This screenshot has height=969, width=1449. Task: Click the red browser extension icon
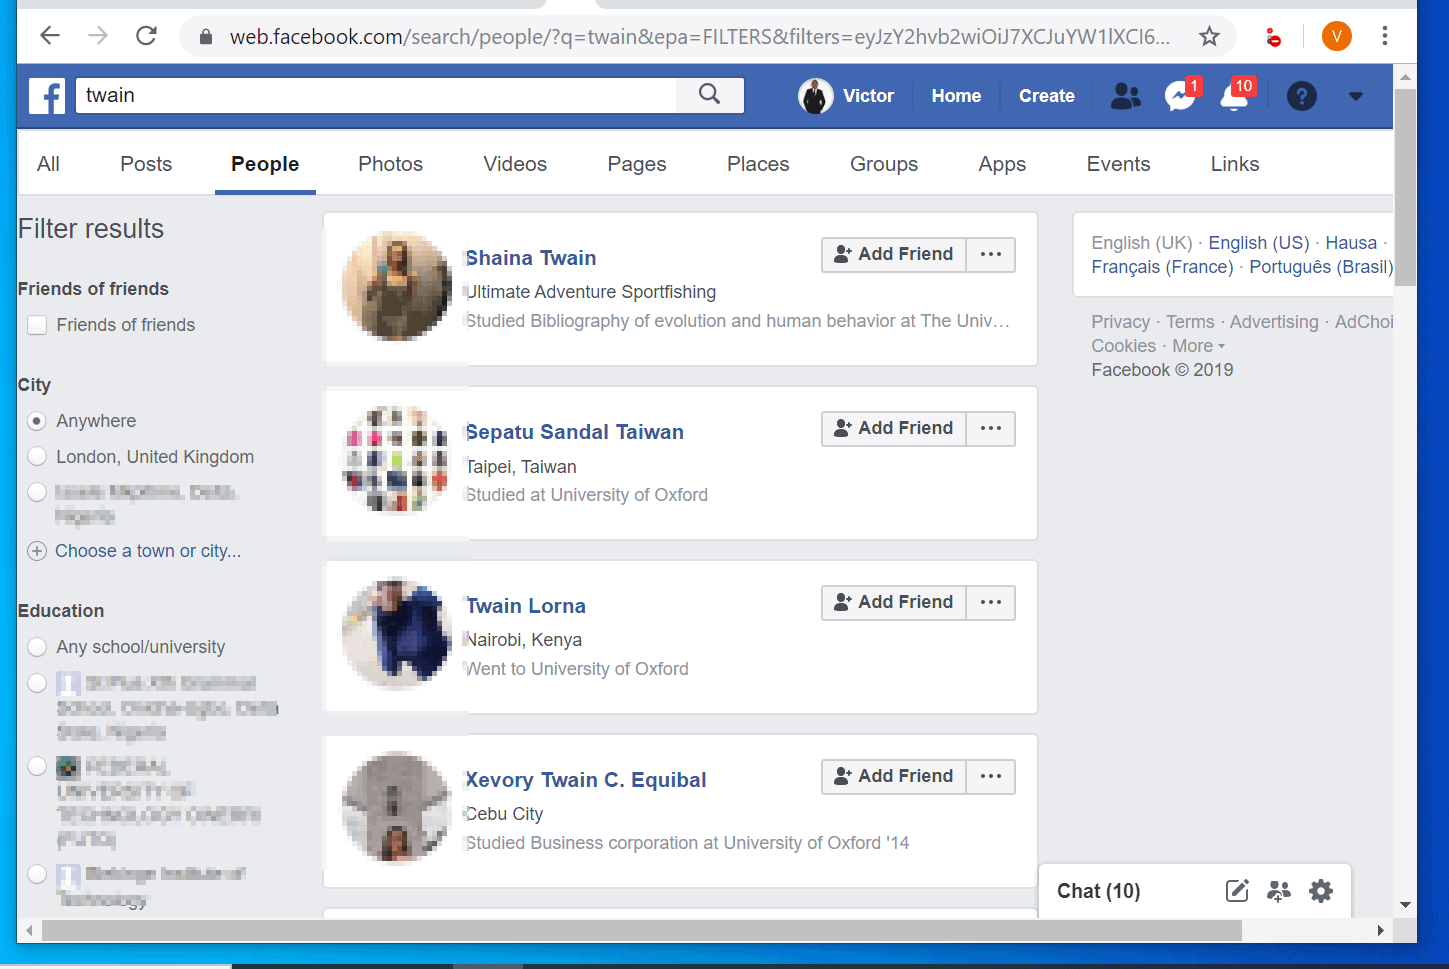(x=1273, y=38)
